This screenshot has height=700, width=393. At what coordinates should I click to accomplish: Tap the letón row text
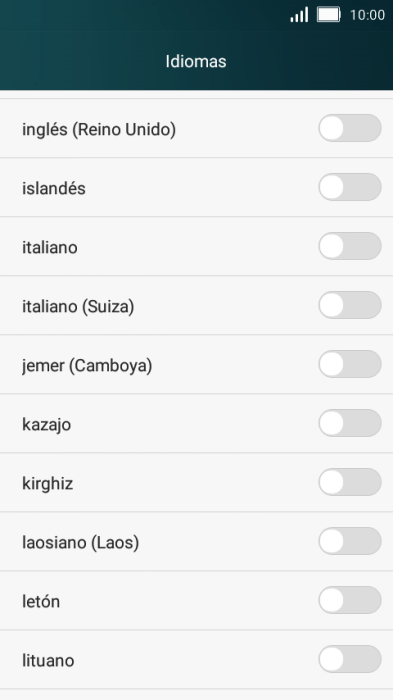click(41, 601)
